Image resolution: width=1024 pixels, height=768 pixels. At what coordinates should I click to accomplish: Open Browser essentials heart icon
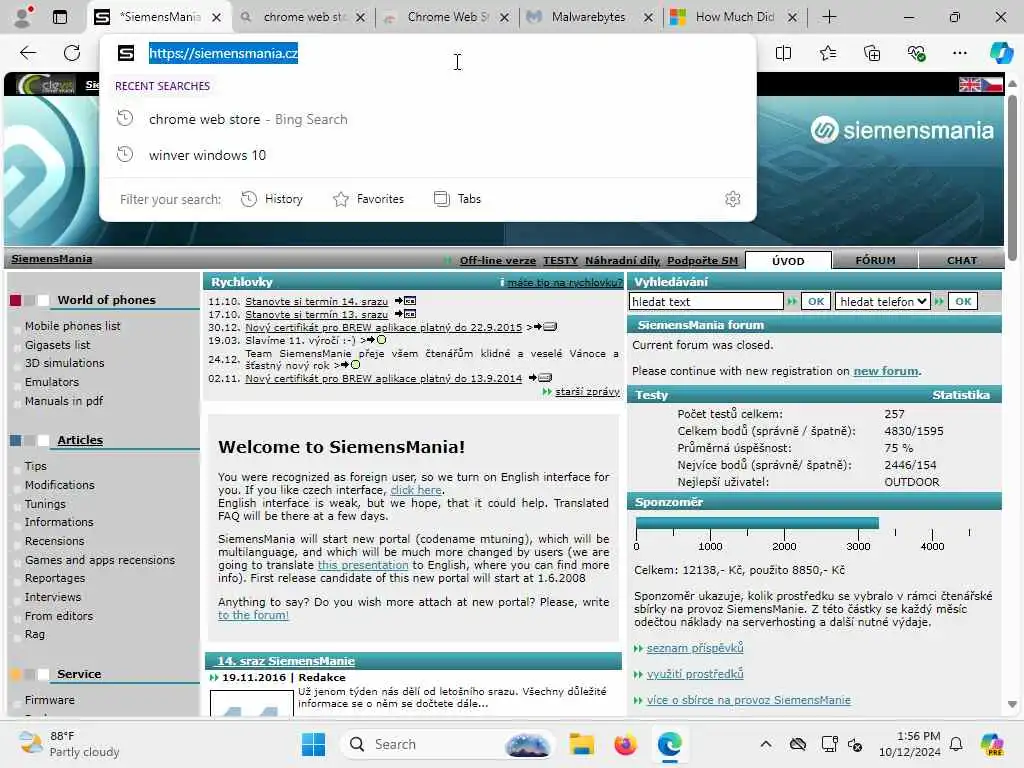916,53
